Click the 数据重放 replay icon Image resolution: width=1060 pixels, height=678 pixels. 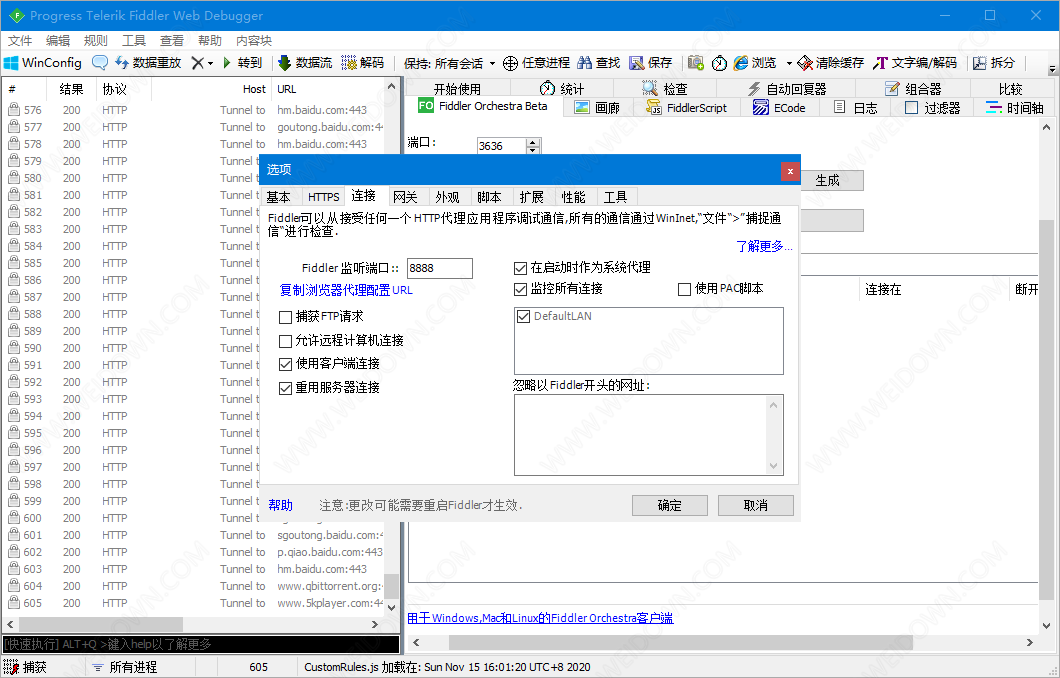pos(122,63)
